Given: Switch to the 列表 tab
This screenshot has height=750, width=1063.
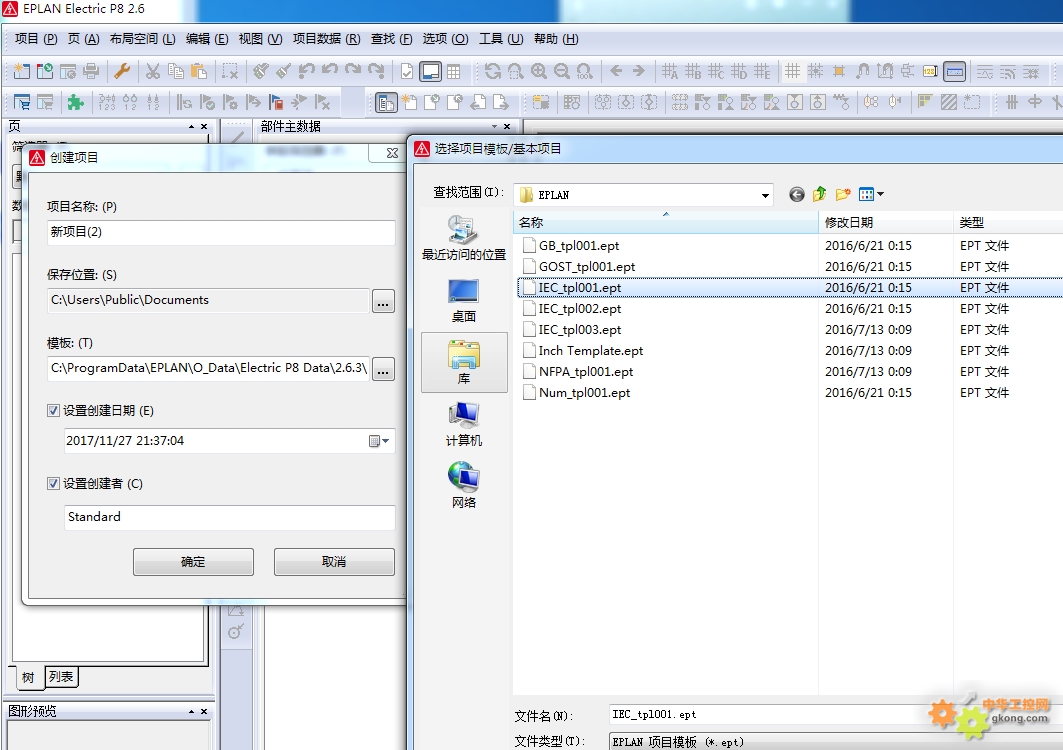Looking at the screenshot, I should (x=61, y=676).
